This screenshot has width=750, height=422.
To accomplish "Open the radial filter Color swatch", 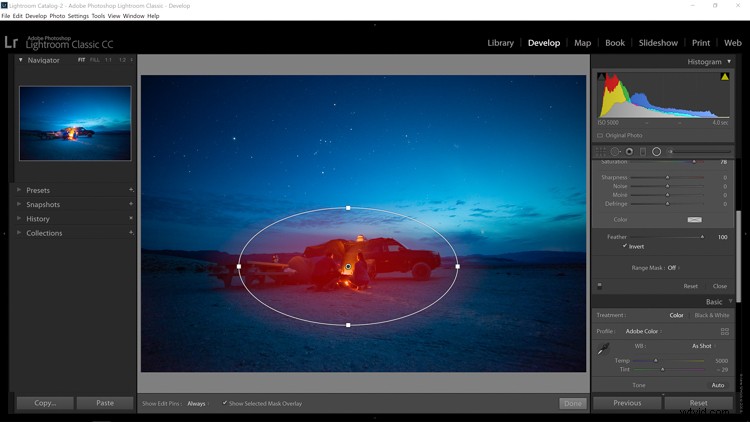I will coord(695,220).
